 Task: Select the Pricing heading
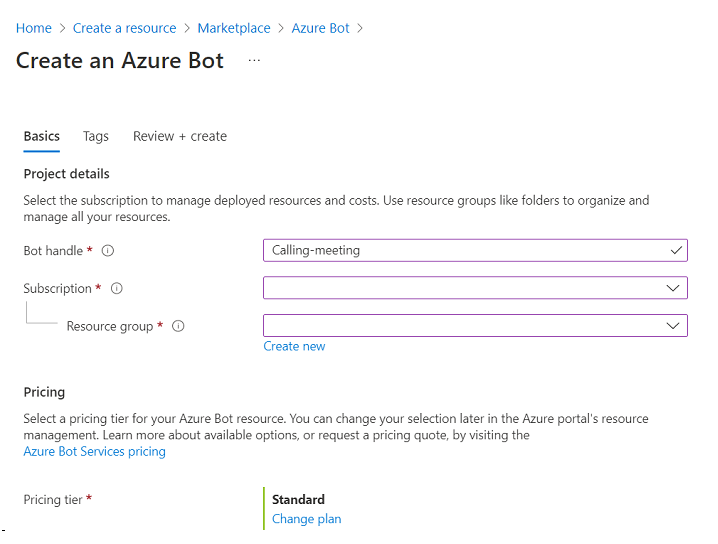tap(44, 392)
